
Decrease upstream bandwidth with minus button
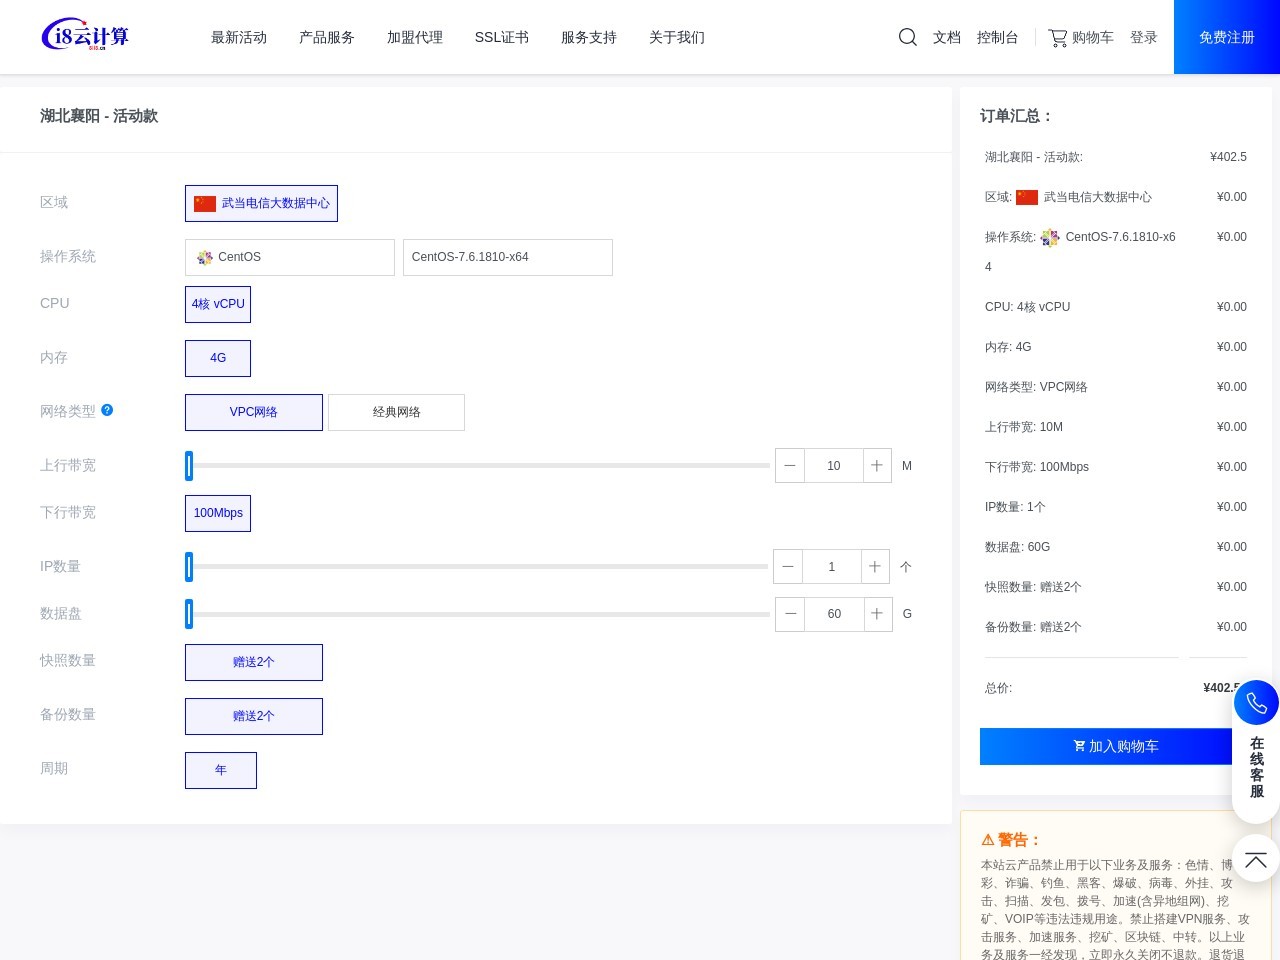790,465
